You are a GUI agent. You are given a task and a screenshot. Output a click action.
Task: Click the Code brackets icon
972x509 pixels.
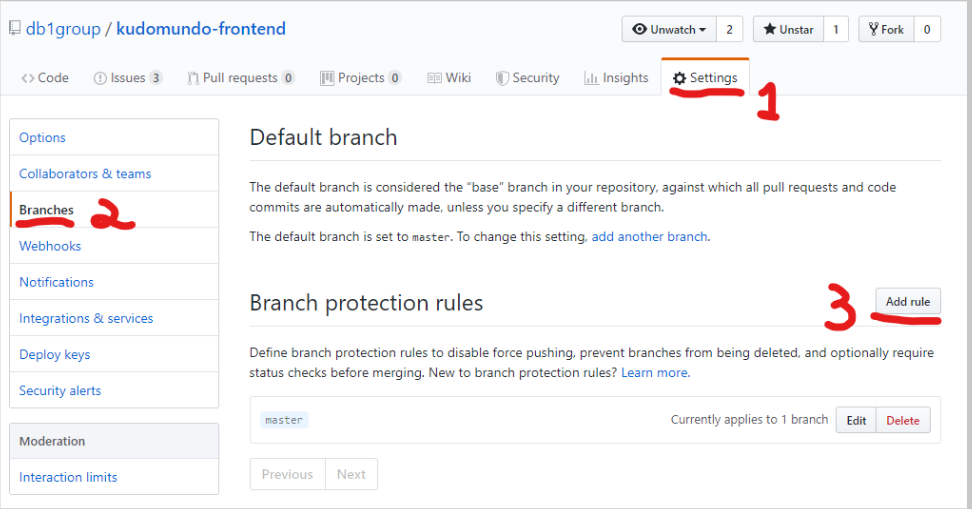[x=27, y=78]
